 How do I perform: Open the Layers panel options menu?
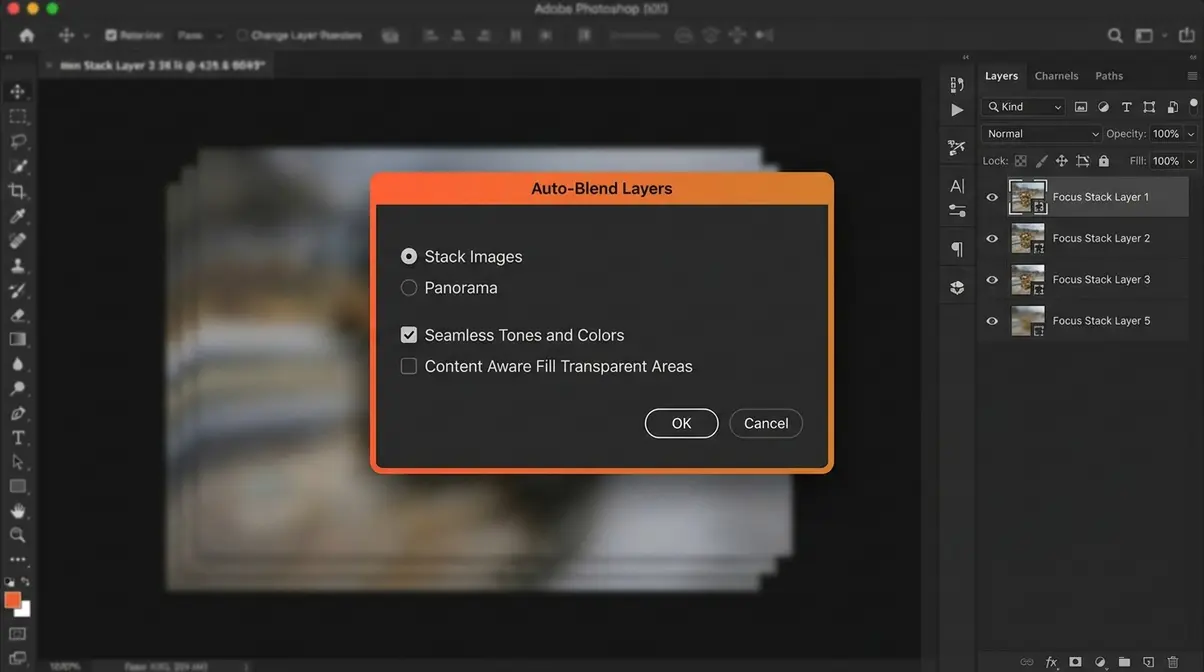(x=1192, y=76)
